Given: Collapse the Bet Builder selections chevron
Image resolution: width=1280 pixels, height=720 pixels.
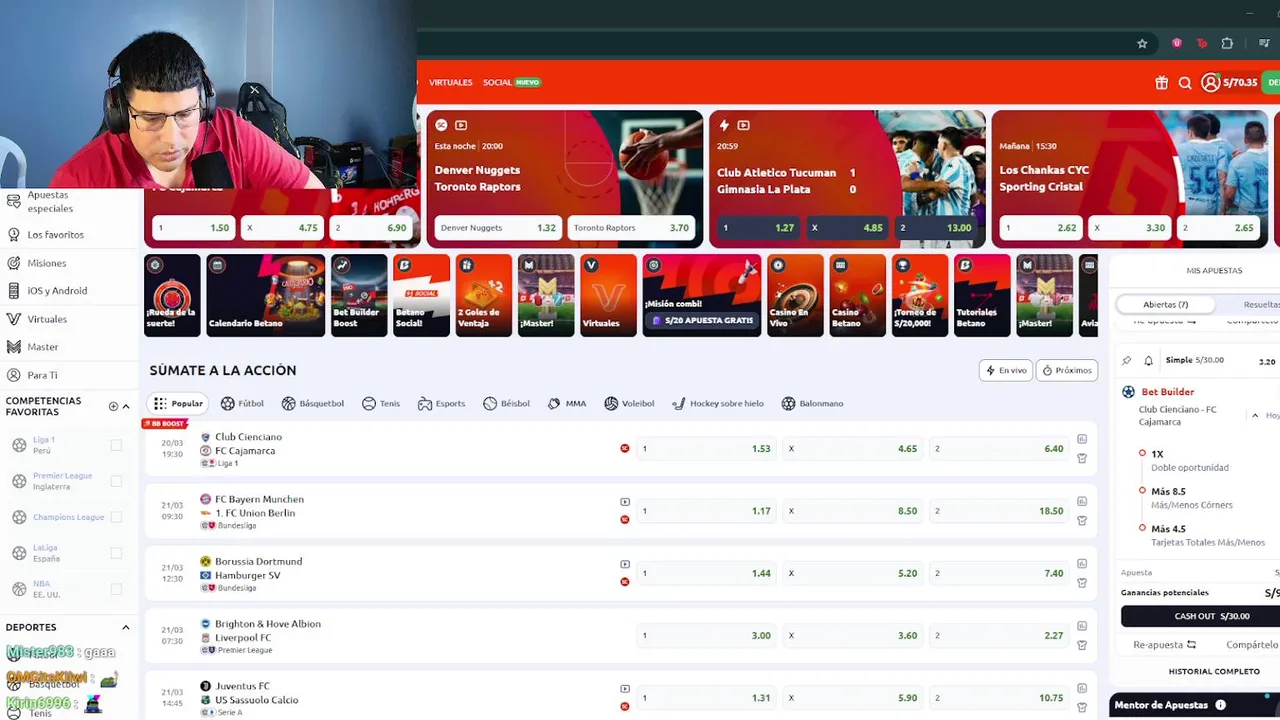Looking at the screenshot, I should pos(1255,415).
